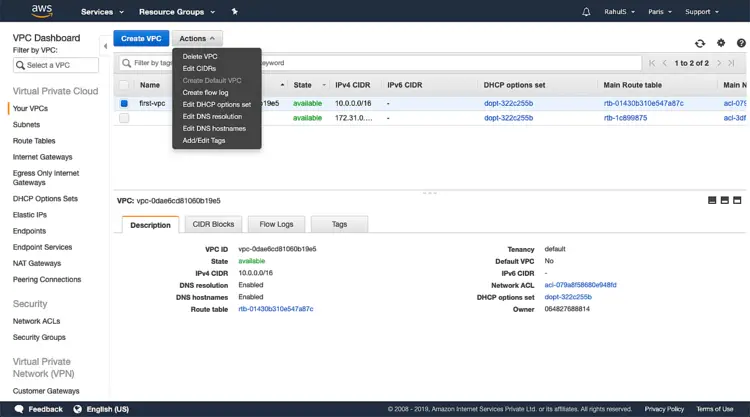Open the Paris region dropdown

pyautogui.click(x=660, y=11)
